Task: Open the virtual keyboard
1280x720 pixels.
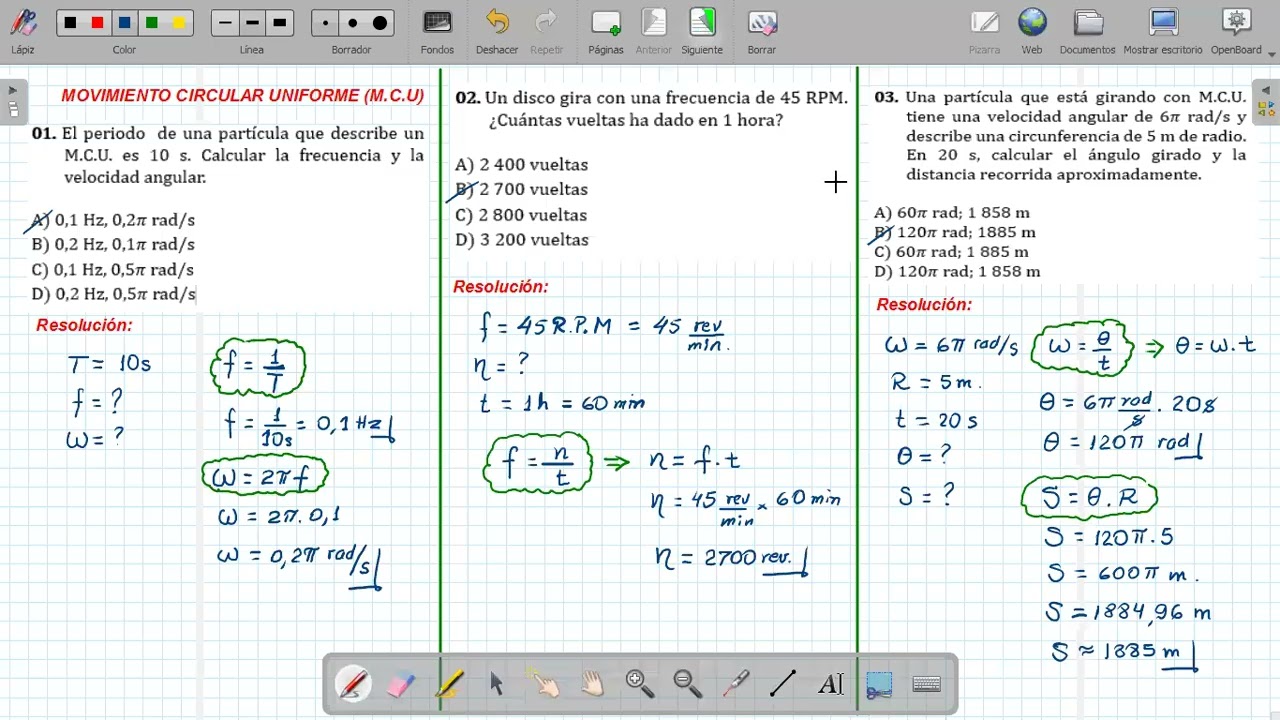Action: pos(927,684)
